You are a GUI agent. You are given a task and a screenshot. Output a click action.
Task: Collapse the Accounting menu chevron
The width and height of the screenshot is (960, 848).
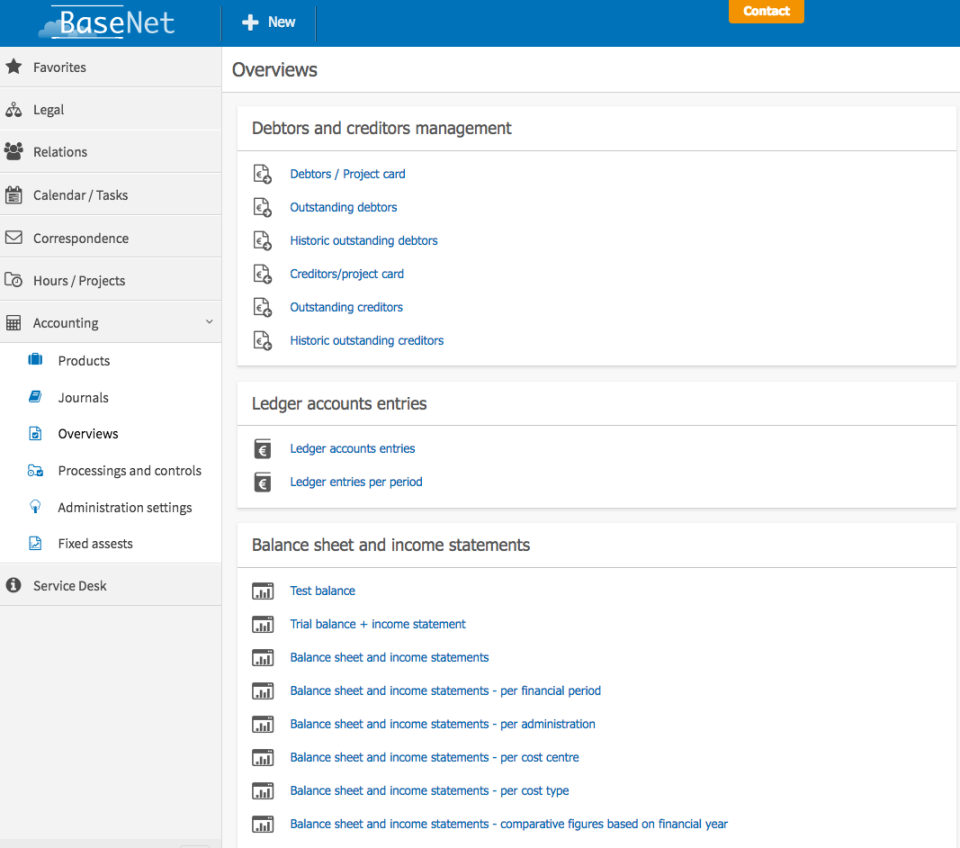click(209, 322)
